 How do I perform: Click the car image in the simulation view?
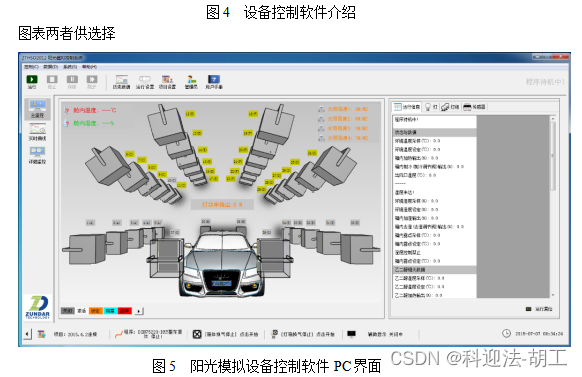click(222, 264)
